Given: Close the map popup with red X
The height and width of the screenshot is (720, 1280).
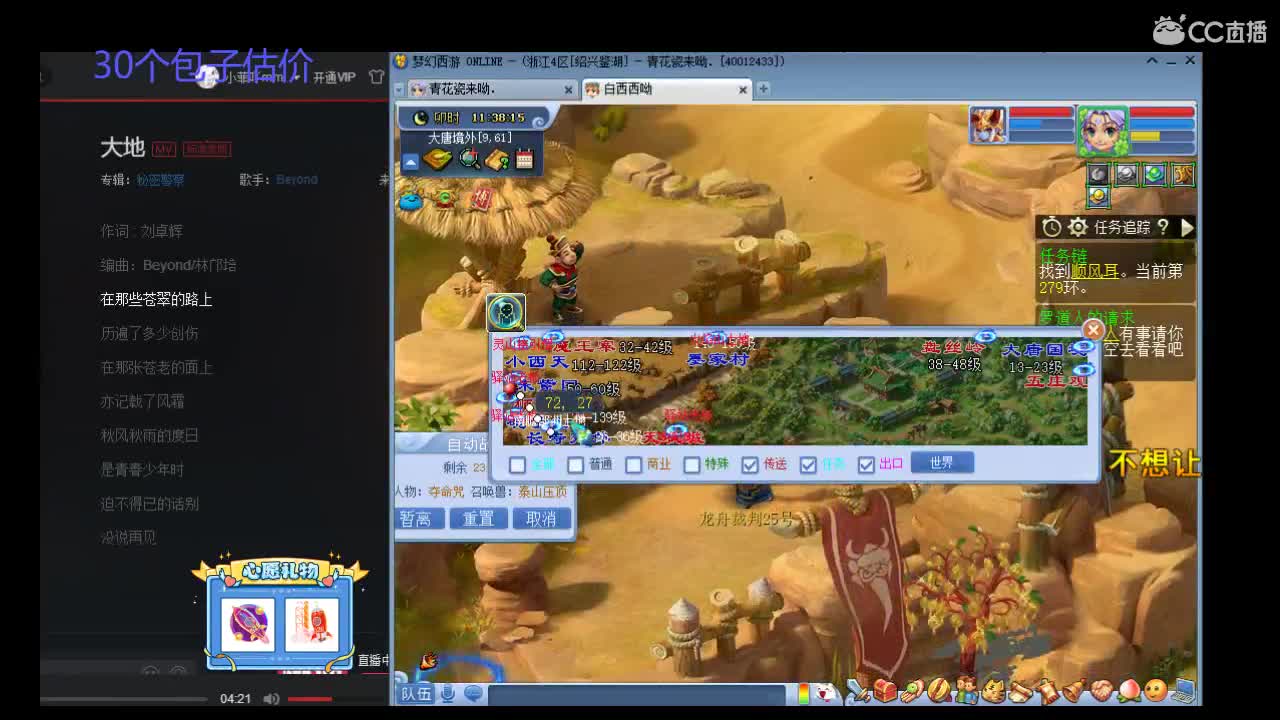Looking at the screenshot, I should [x=1093, y=329].
